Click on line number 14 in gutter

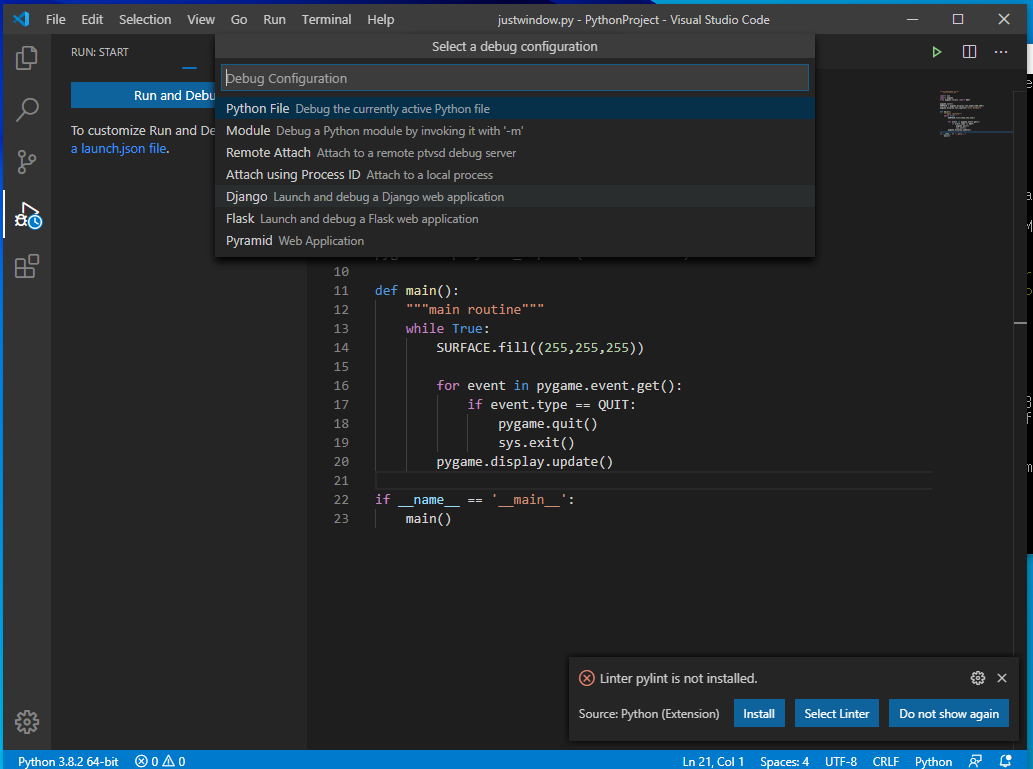[x=341, y=347]
